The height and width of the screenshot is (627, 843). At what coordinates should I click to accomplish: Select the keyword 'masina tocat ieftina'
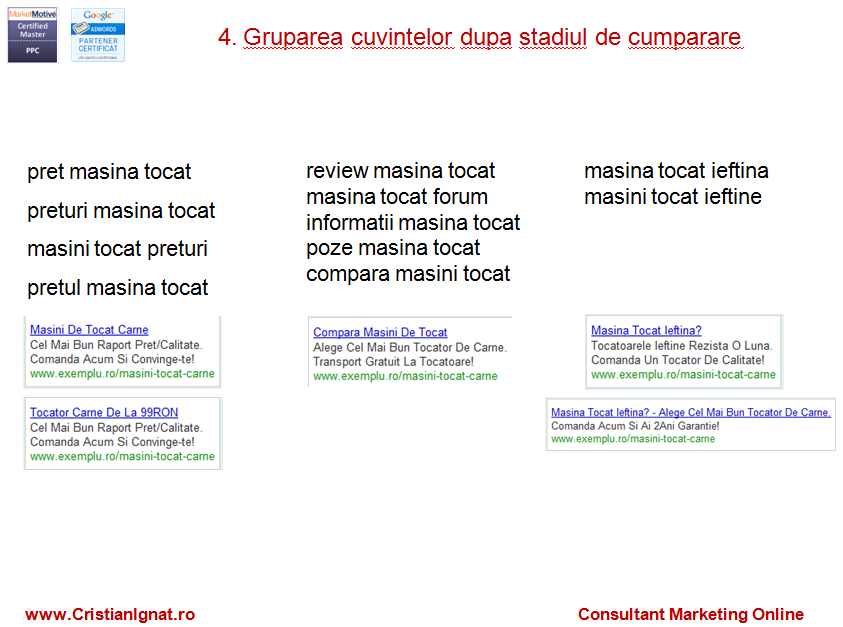click(x=676, y=171)
